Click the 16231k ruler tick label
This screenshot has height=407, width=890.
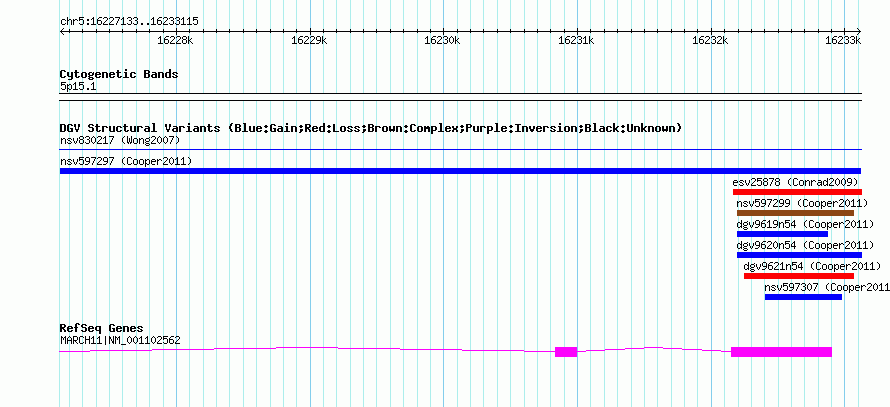(x=577, y=40)
